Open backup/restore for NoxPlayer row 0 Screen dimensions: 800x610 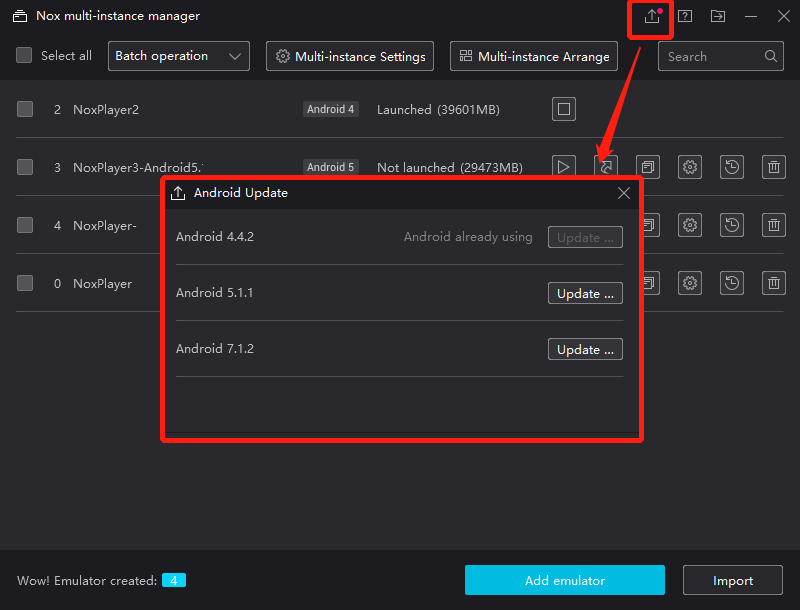tap(732, 283)
